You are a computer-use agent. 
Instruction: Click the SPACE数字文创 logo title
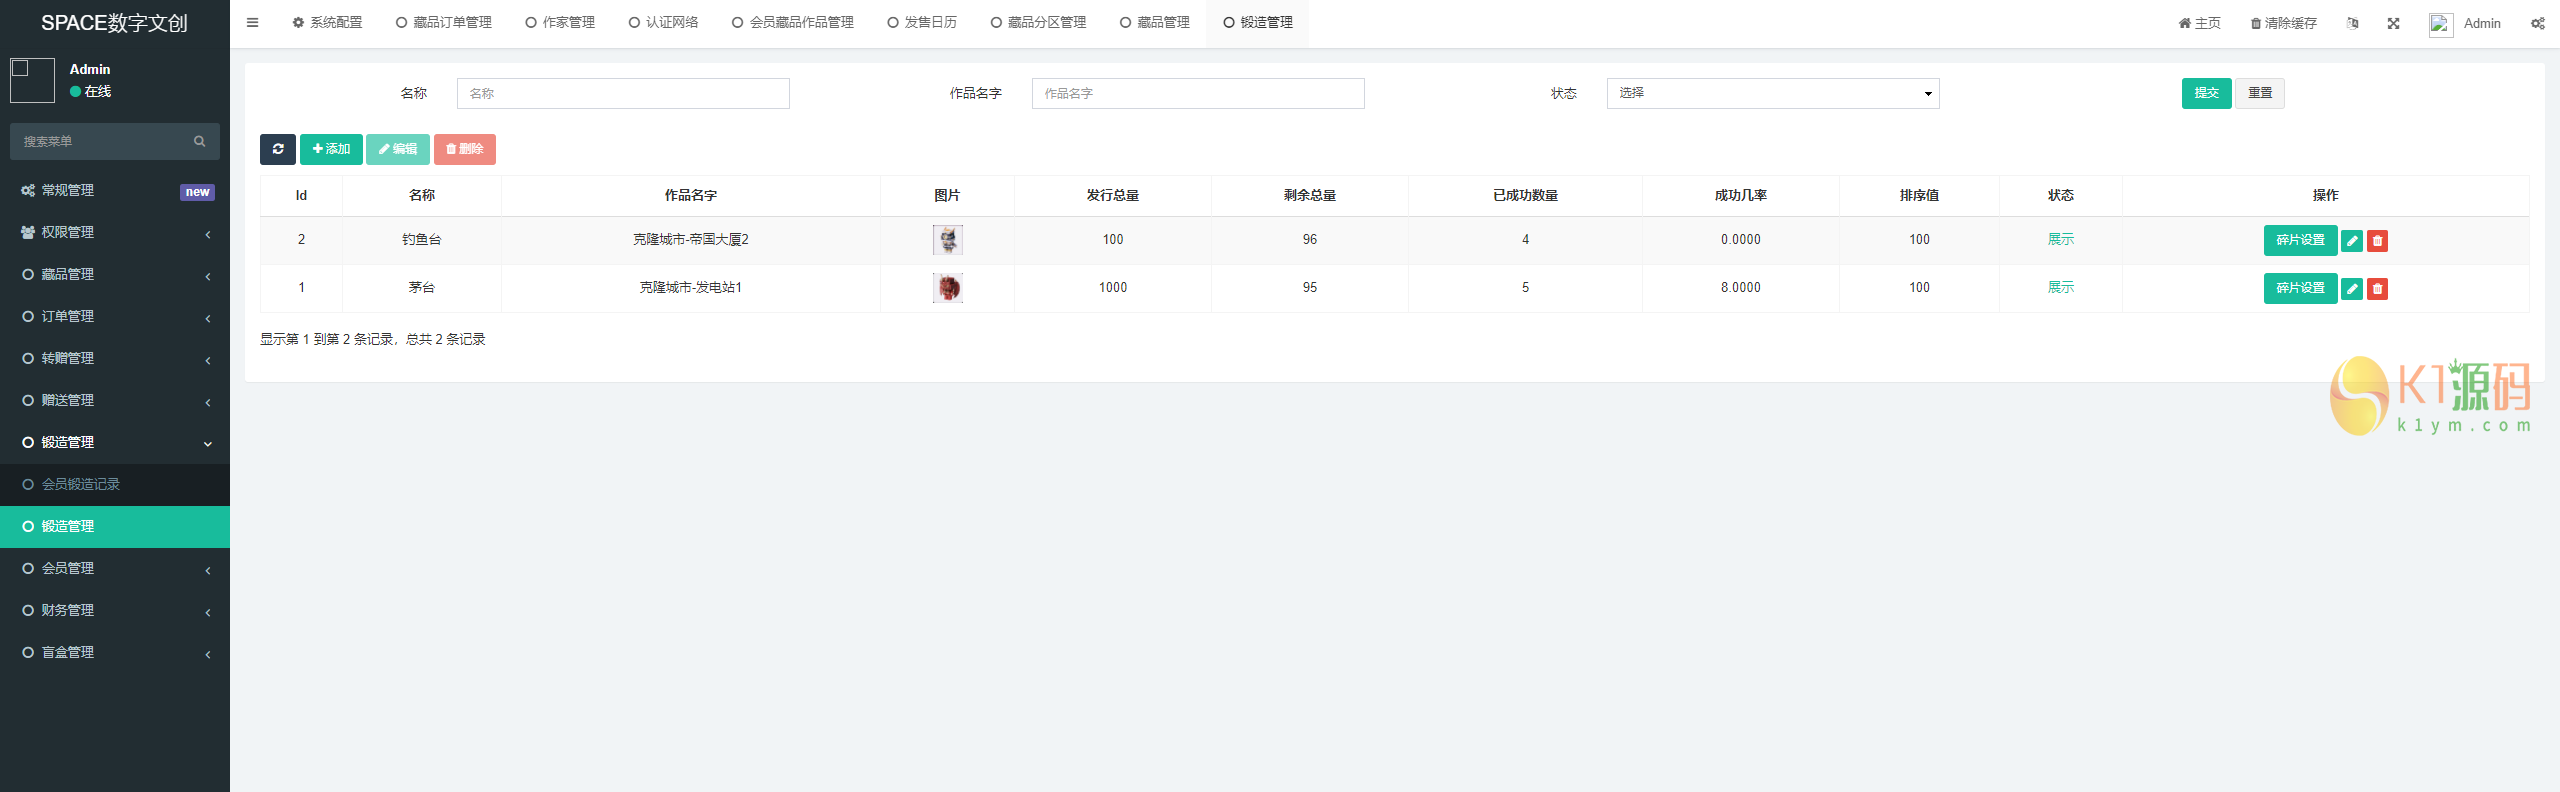coord(114,23)
